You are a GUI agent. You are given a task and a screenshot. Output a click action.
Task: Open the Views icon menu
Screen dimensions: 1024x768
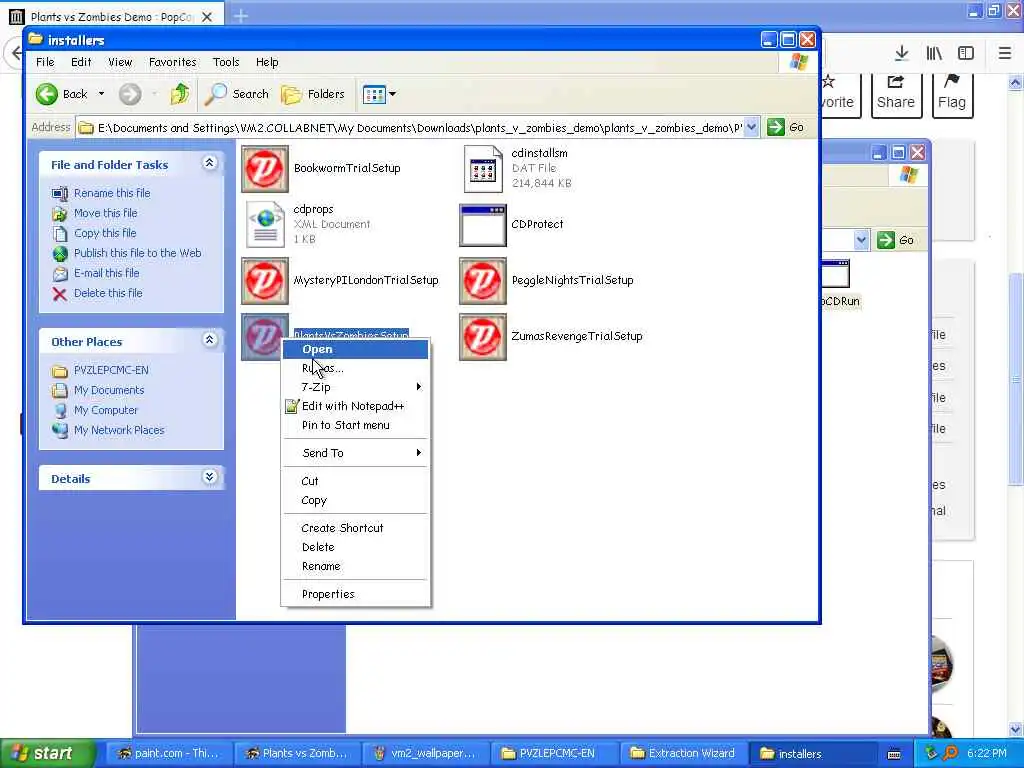[379, 94]
